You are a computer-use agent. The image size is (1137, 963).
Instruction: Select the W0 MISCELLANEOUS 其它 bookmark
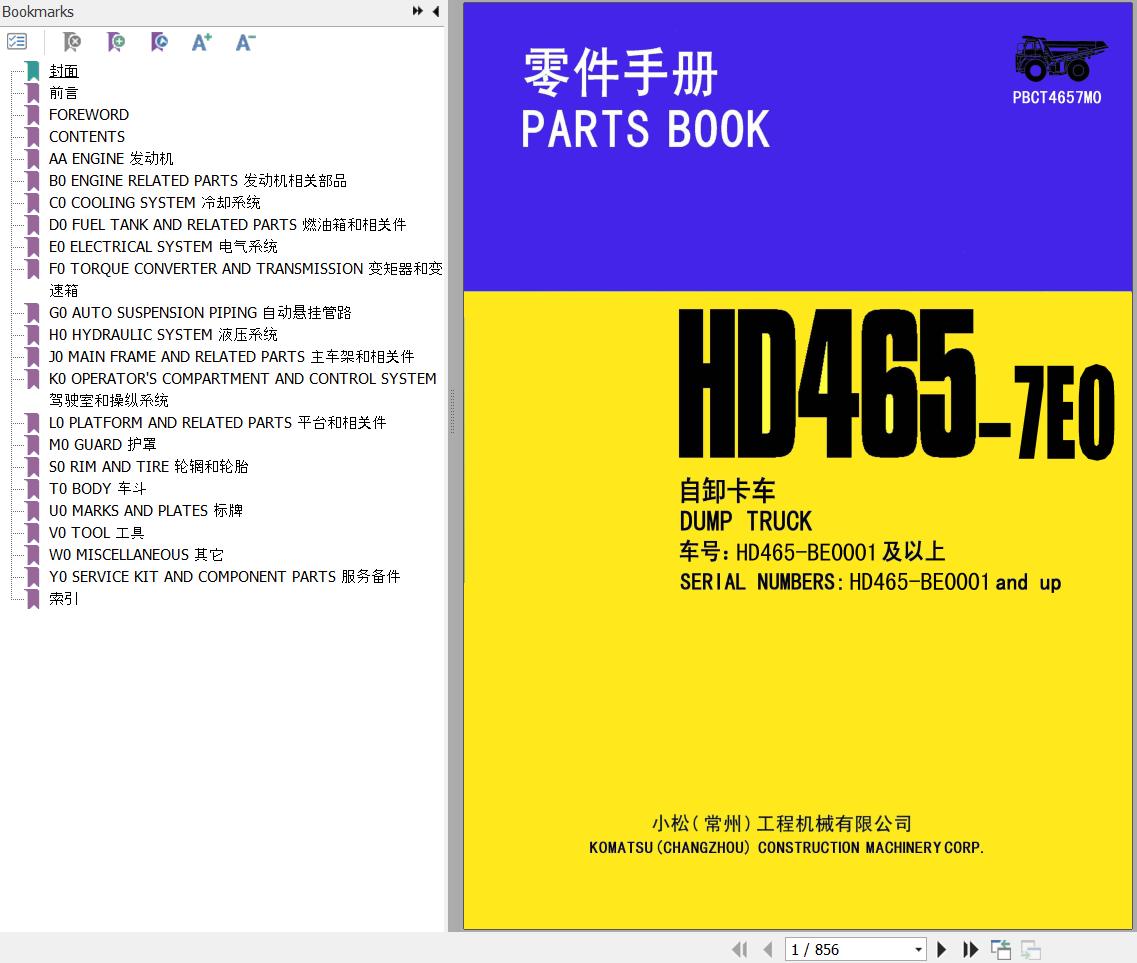click(136, 555)
